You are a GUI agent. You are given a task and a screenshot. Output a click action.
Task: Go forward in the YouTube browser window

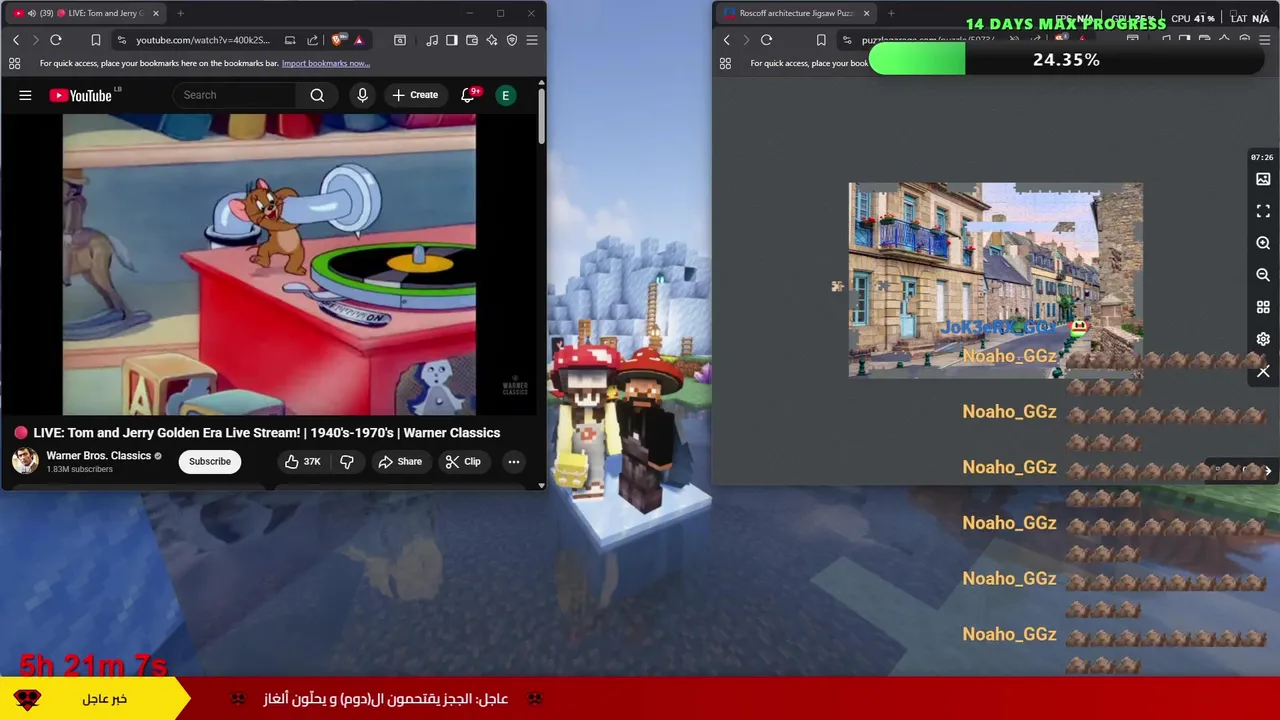35,40
